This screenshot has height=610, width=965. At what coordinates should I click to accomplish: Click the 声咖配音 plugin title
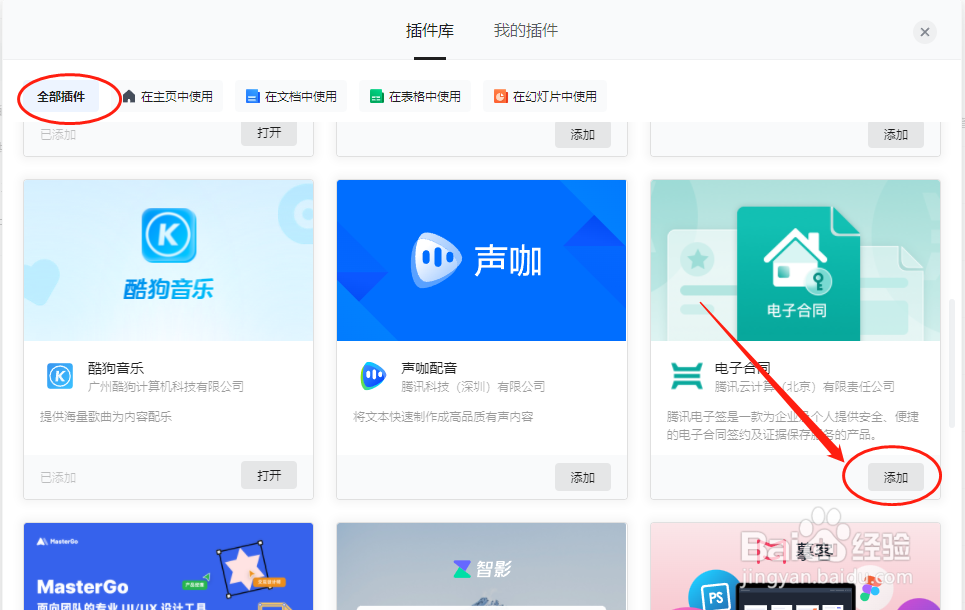click(429, 368)
